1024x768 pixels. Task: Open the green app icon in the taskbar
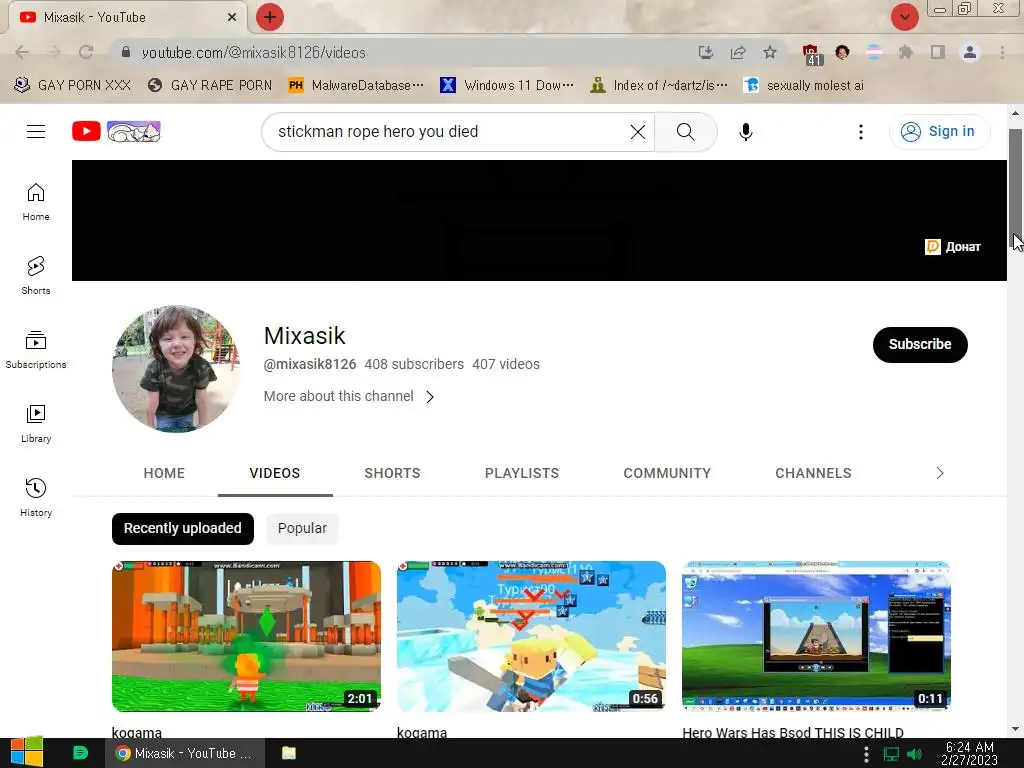click(80, 752)
